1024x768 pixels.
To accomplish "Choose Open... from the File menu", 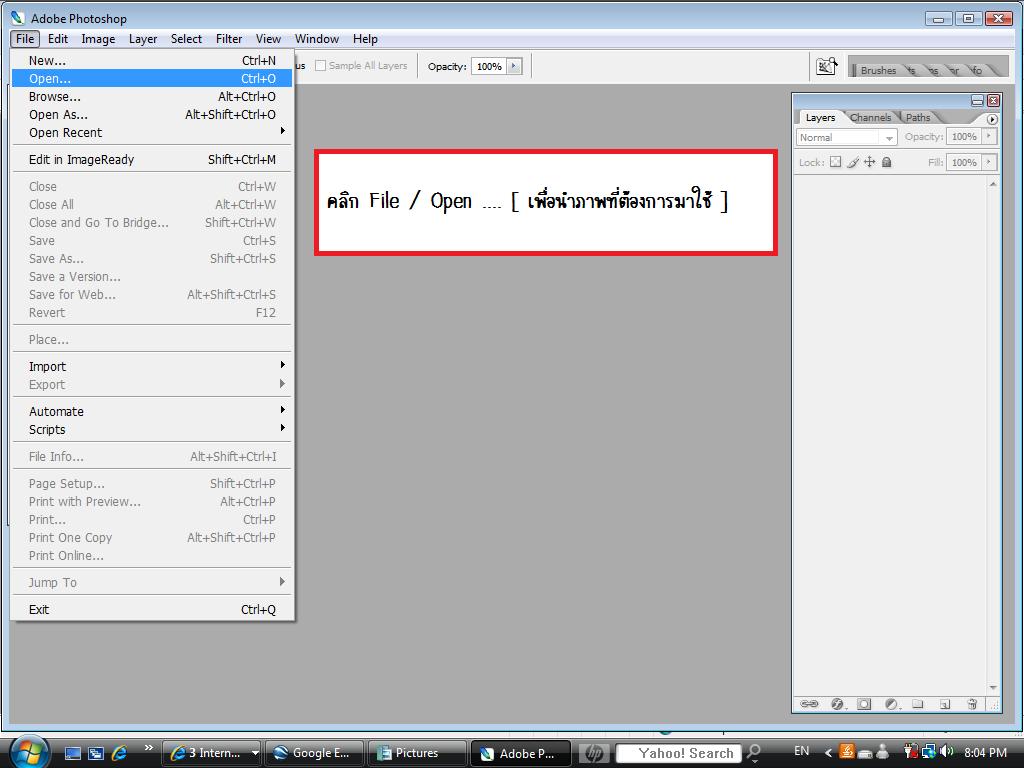I will (x=152, y=78).
